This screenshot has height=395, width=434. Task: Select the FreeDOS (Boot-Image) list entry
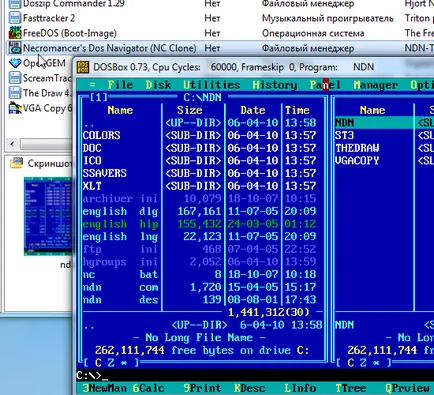point(220,33)
